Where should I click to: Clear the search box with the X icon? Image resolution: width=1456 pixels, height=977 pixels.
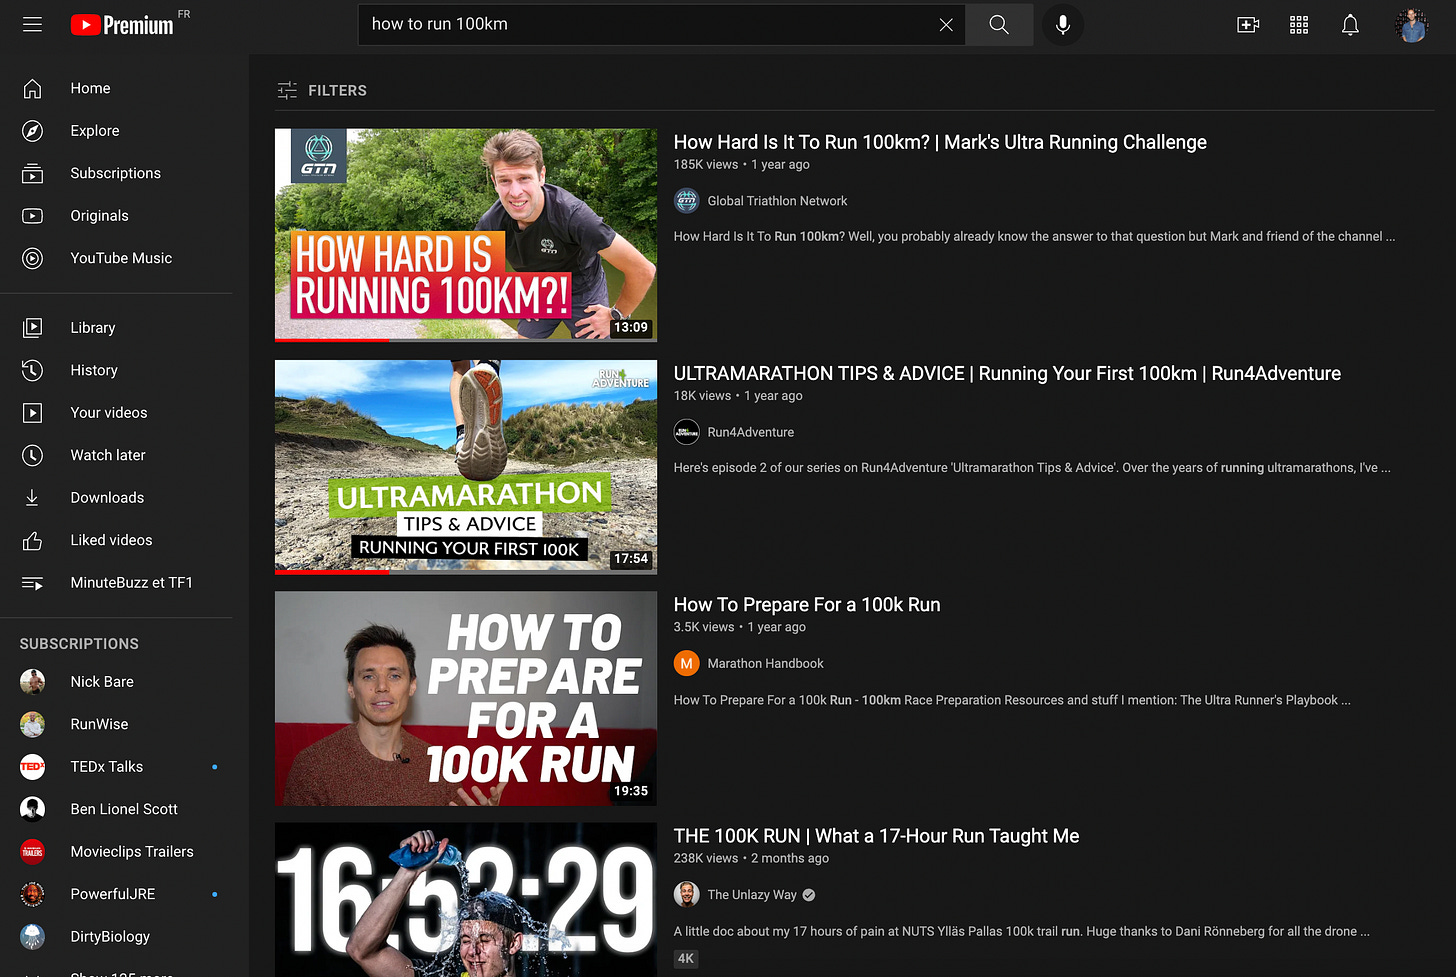click(x=946, y=24)
